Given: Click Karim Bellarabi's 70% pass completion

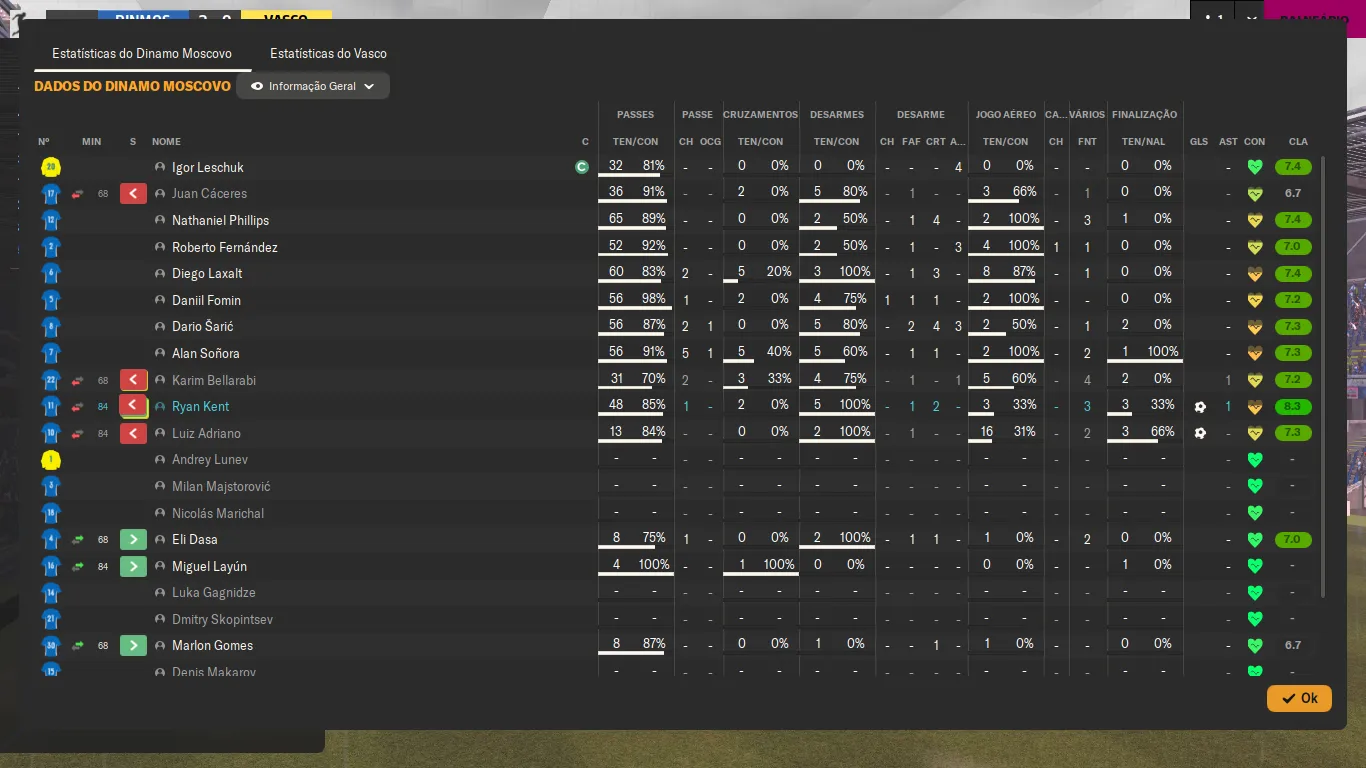Looking at the screenshot, I should tap(653, 379).
